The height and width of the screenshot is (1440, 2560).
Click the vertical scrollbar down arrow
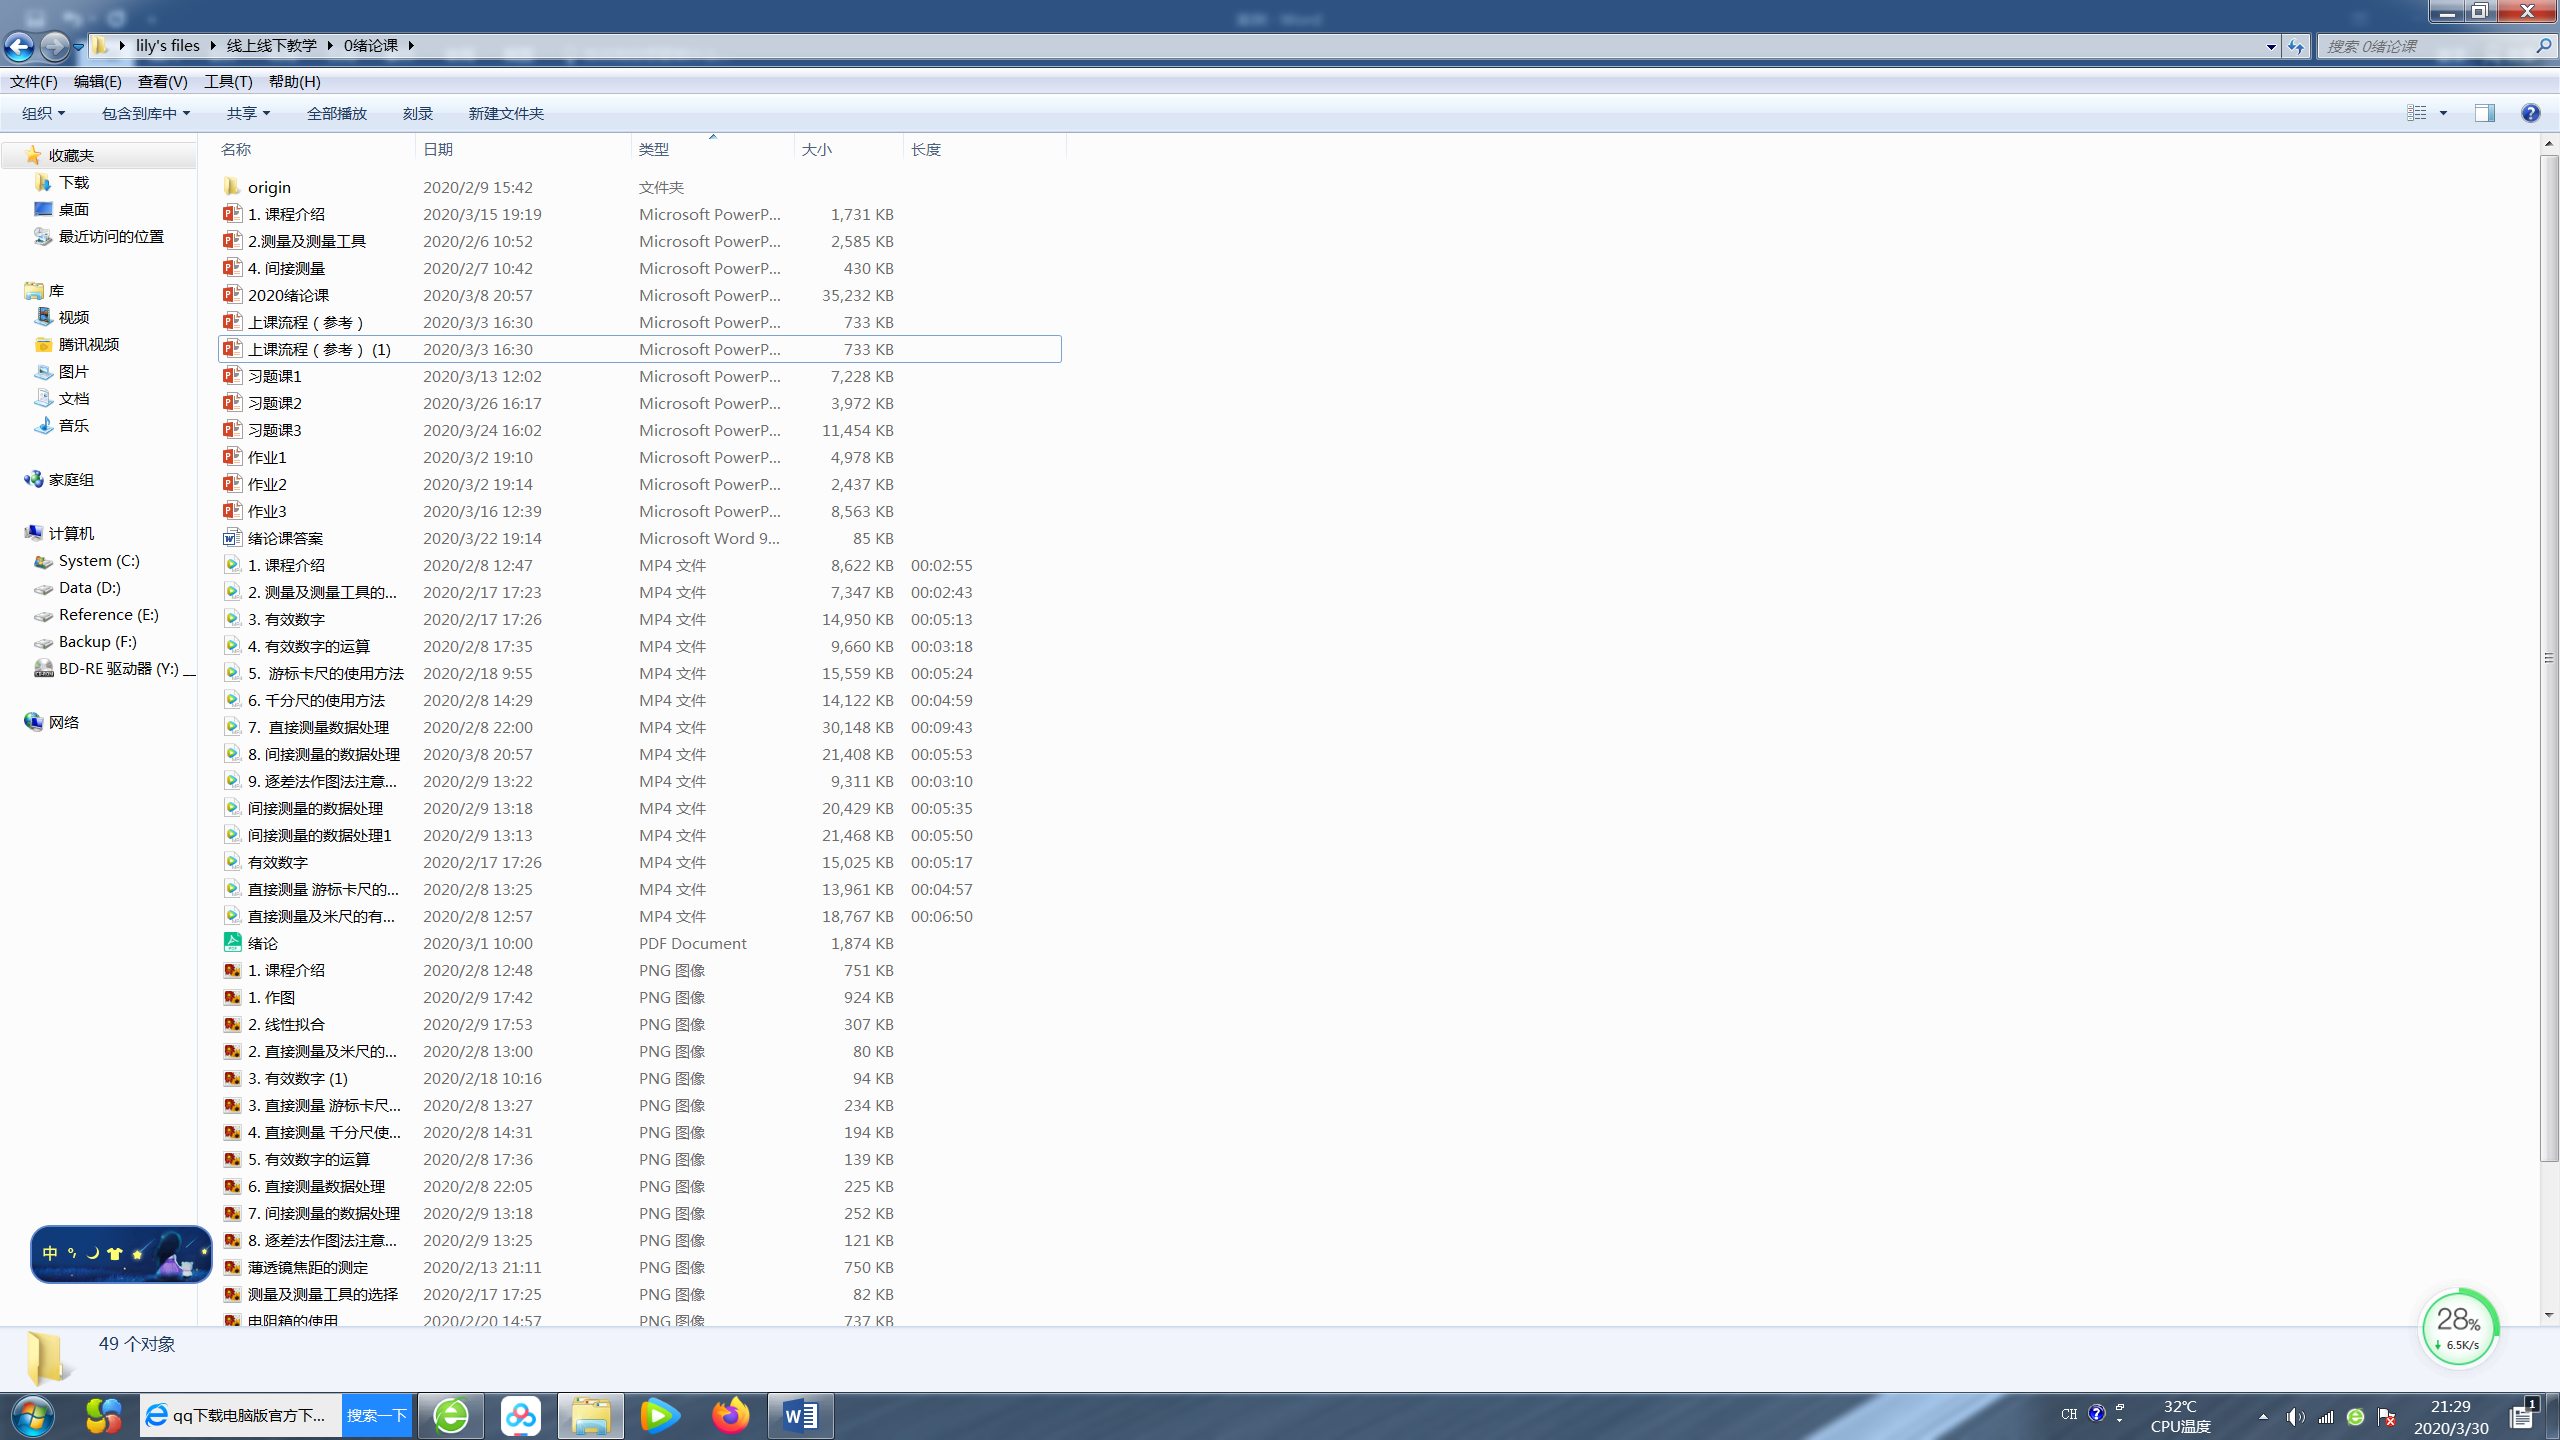tap(2548, 1315)
